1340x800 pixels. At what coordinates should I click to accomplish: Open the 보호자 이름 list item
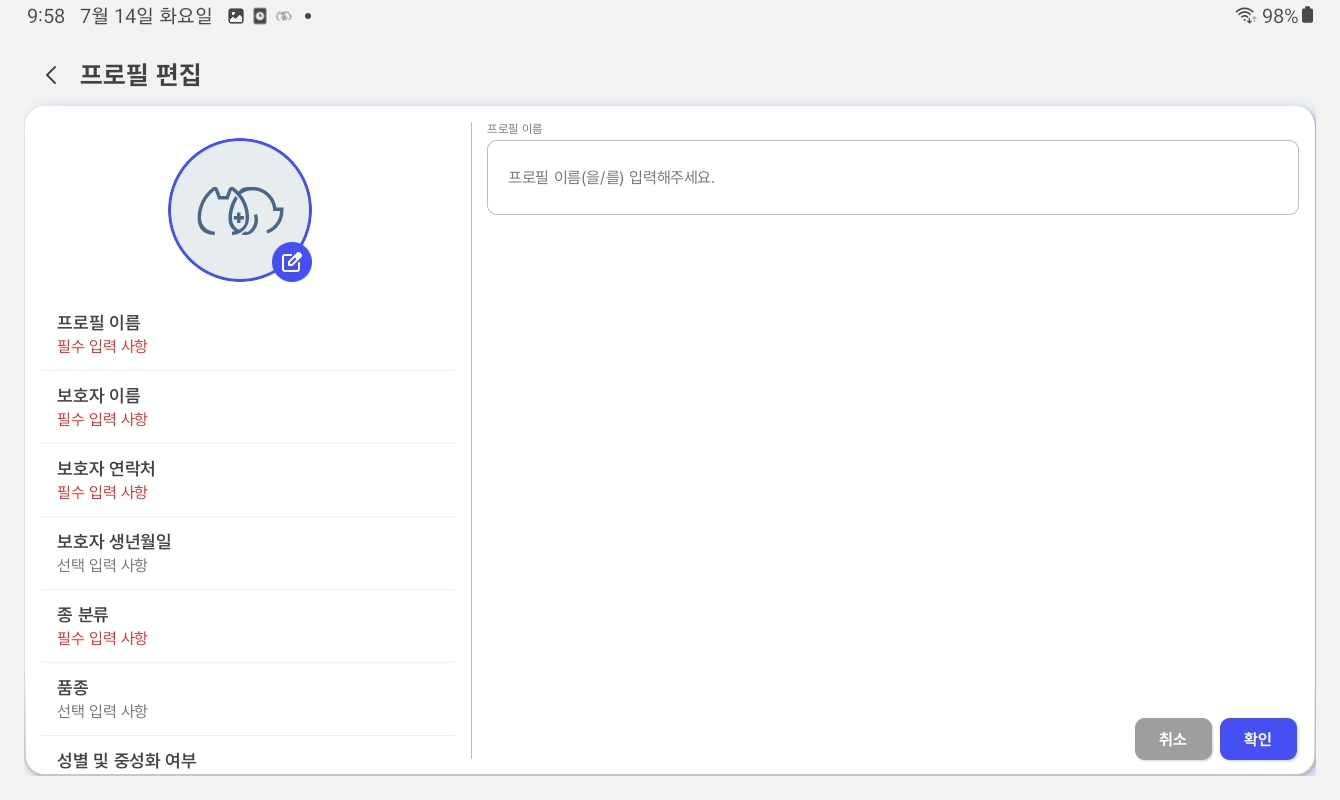click(248, 407)
